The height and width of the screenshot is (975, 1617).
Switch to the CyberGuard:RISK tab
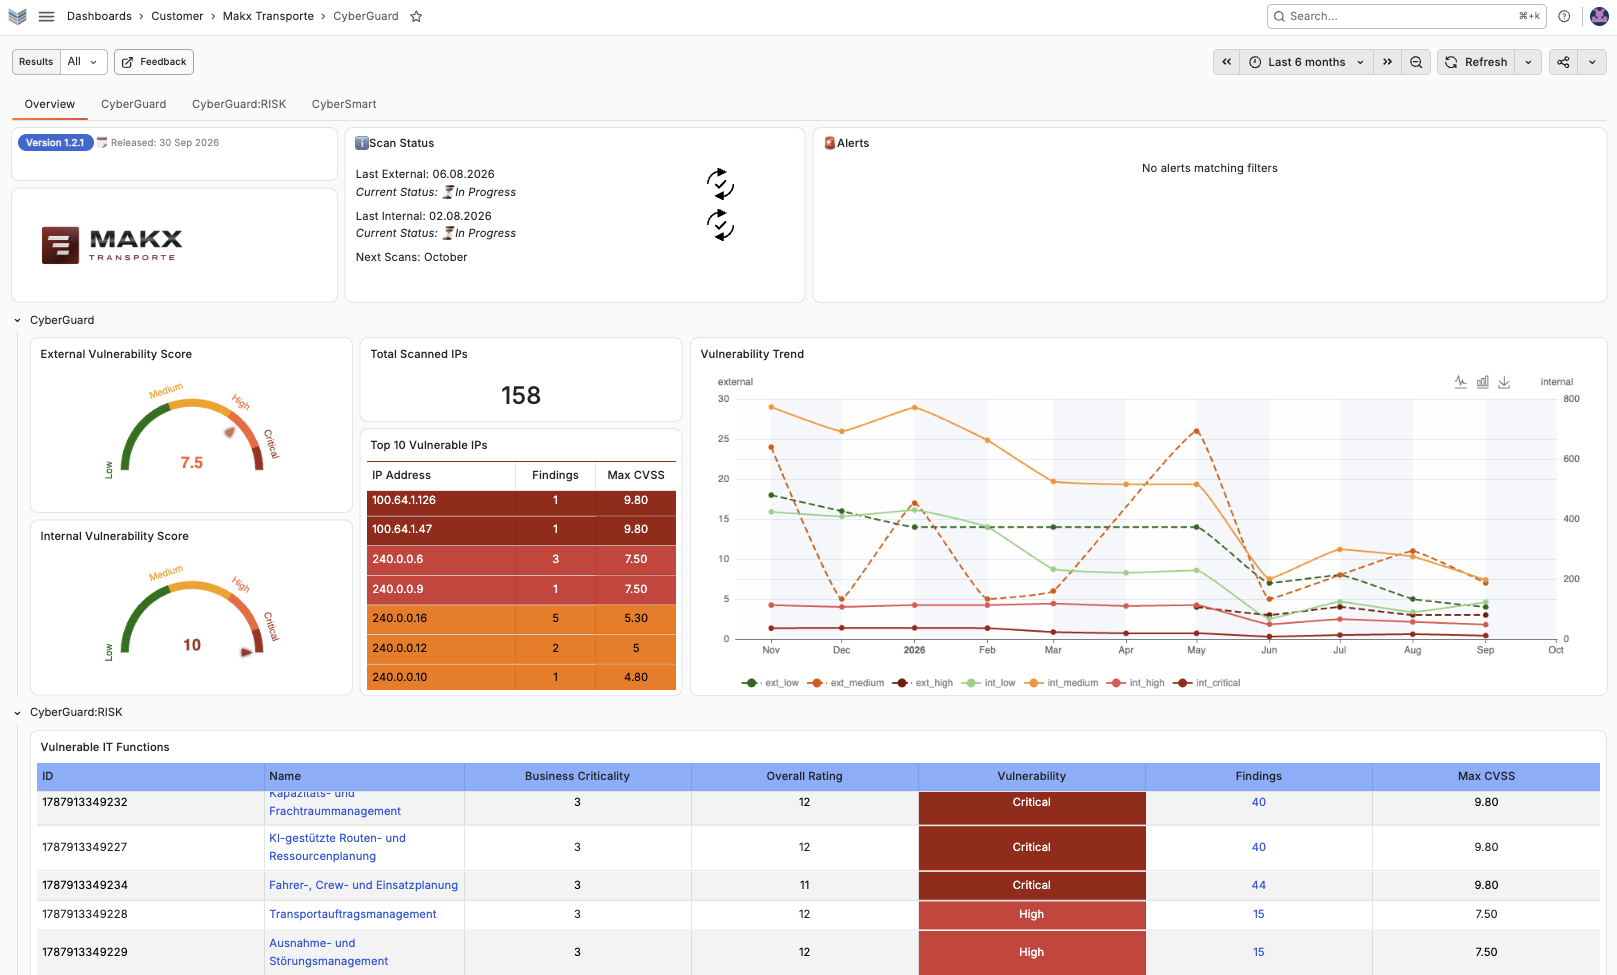(239, 104)
